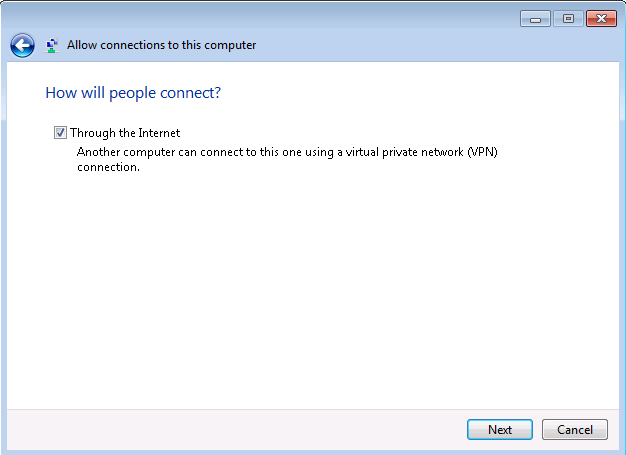Click the "How will people connect?" heading
626x455 pixels.
pos(133,93)
